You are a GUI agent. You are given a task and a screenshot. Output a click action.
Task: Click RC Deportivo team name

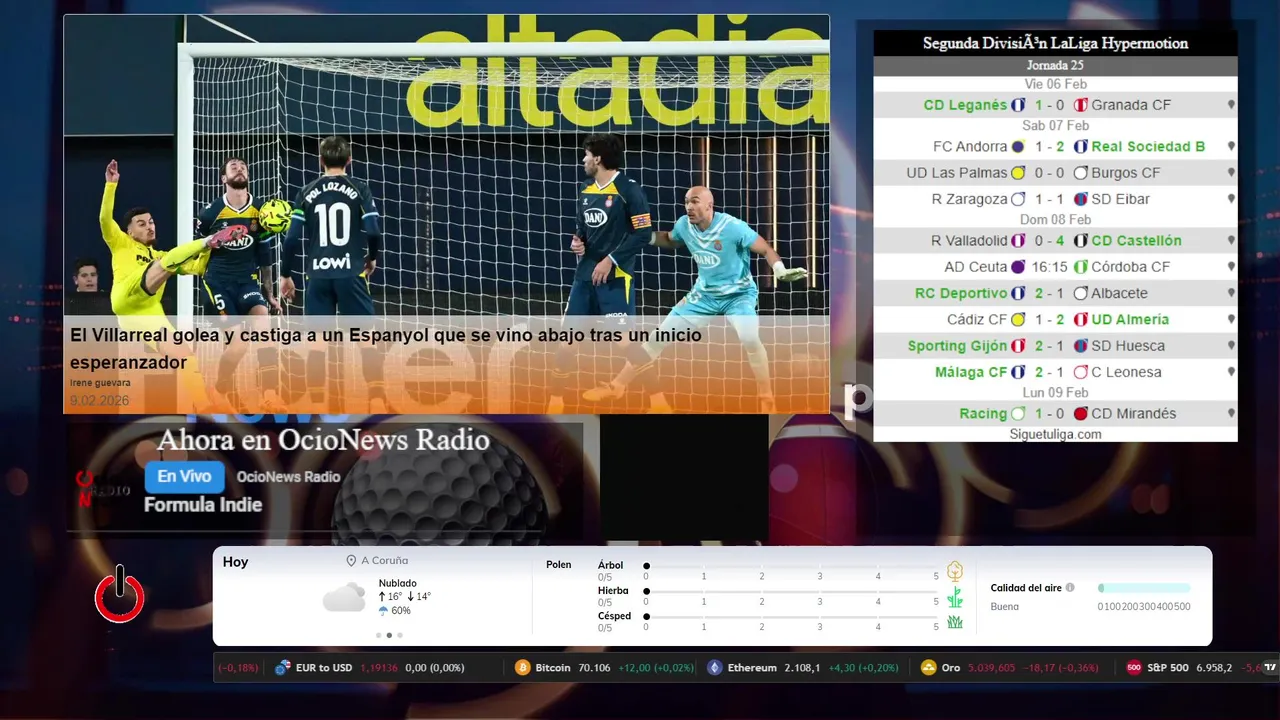[961, 293]
